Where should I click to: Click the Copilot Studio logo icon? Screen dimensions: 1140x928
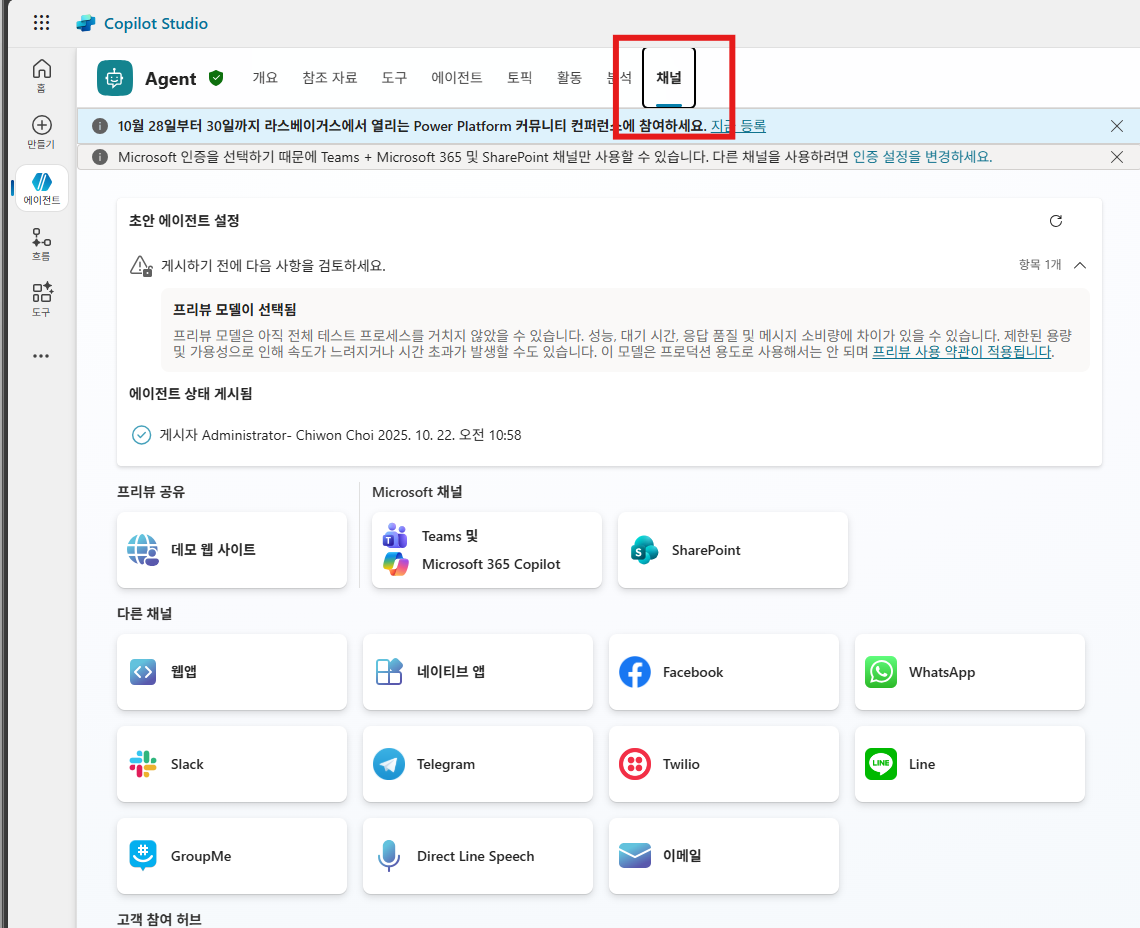pyautogui.click(x=86, y=23)
